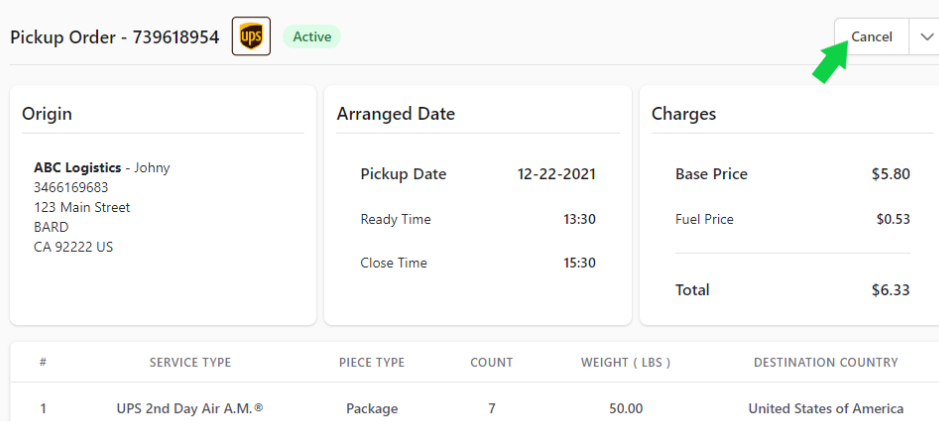The image size is (939, 436).
Task: Click the WEIGHT ( LBS ) column header
Action: (625, 362)
